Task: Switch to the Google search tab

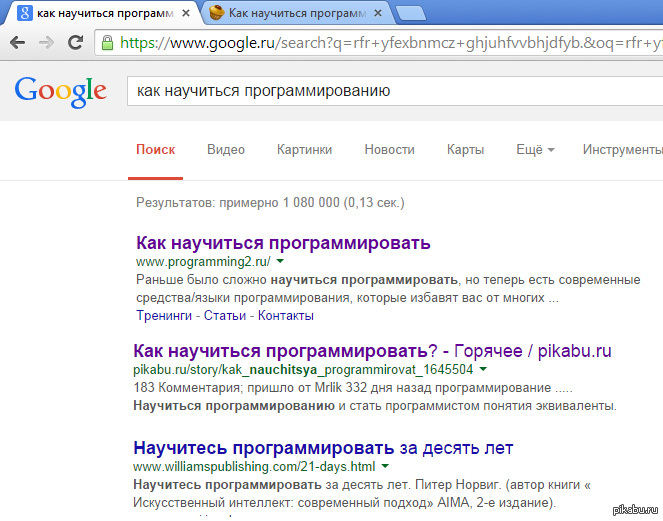Action: tap(101, 14)
